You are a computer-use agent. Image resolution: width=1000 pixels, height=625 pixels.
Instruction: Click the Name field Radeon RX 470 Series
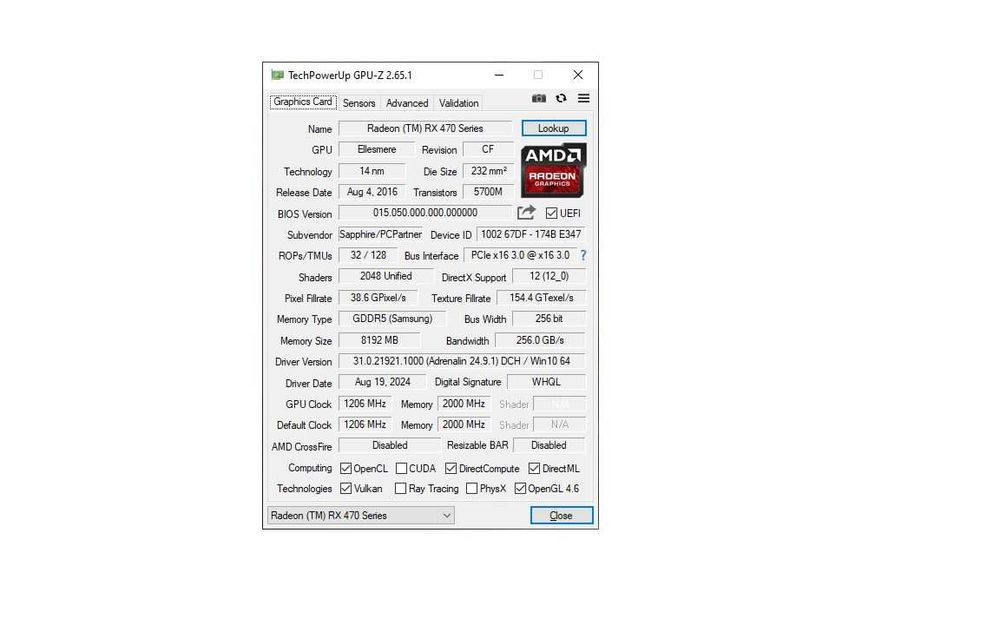coord(425,128)
